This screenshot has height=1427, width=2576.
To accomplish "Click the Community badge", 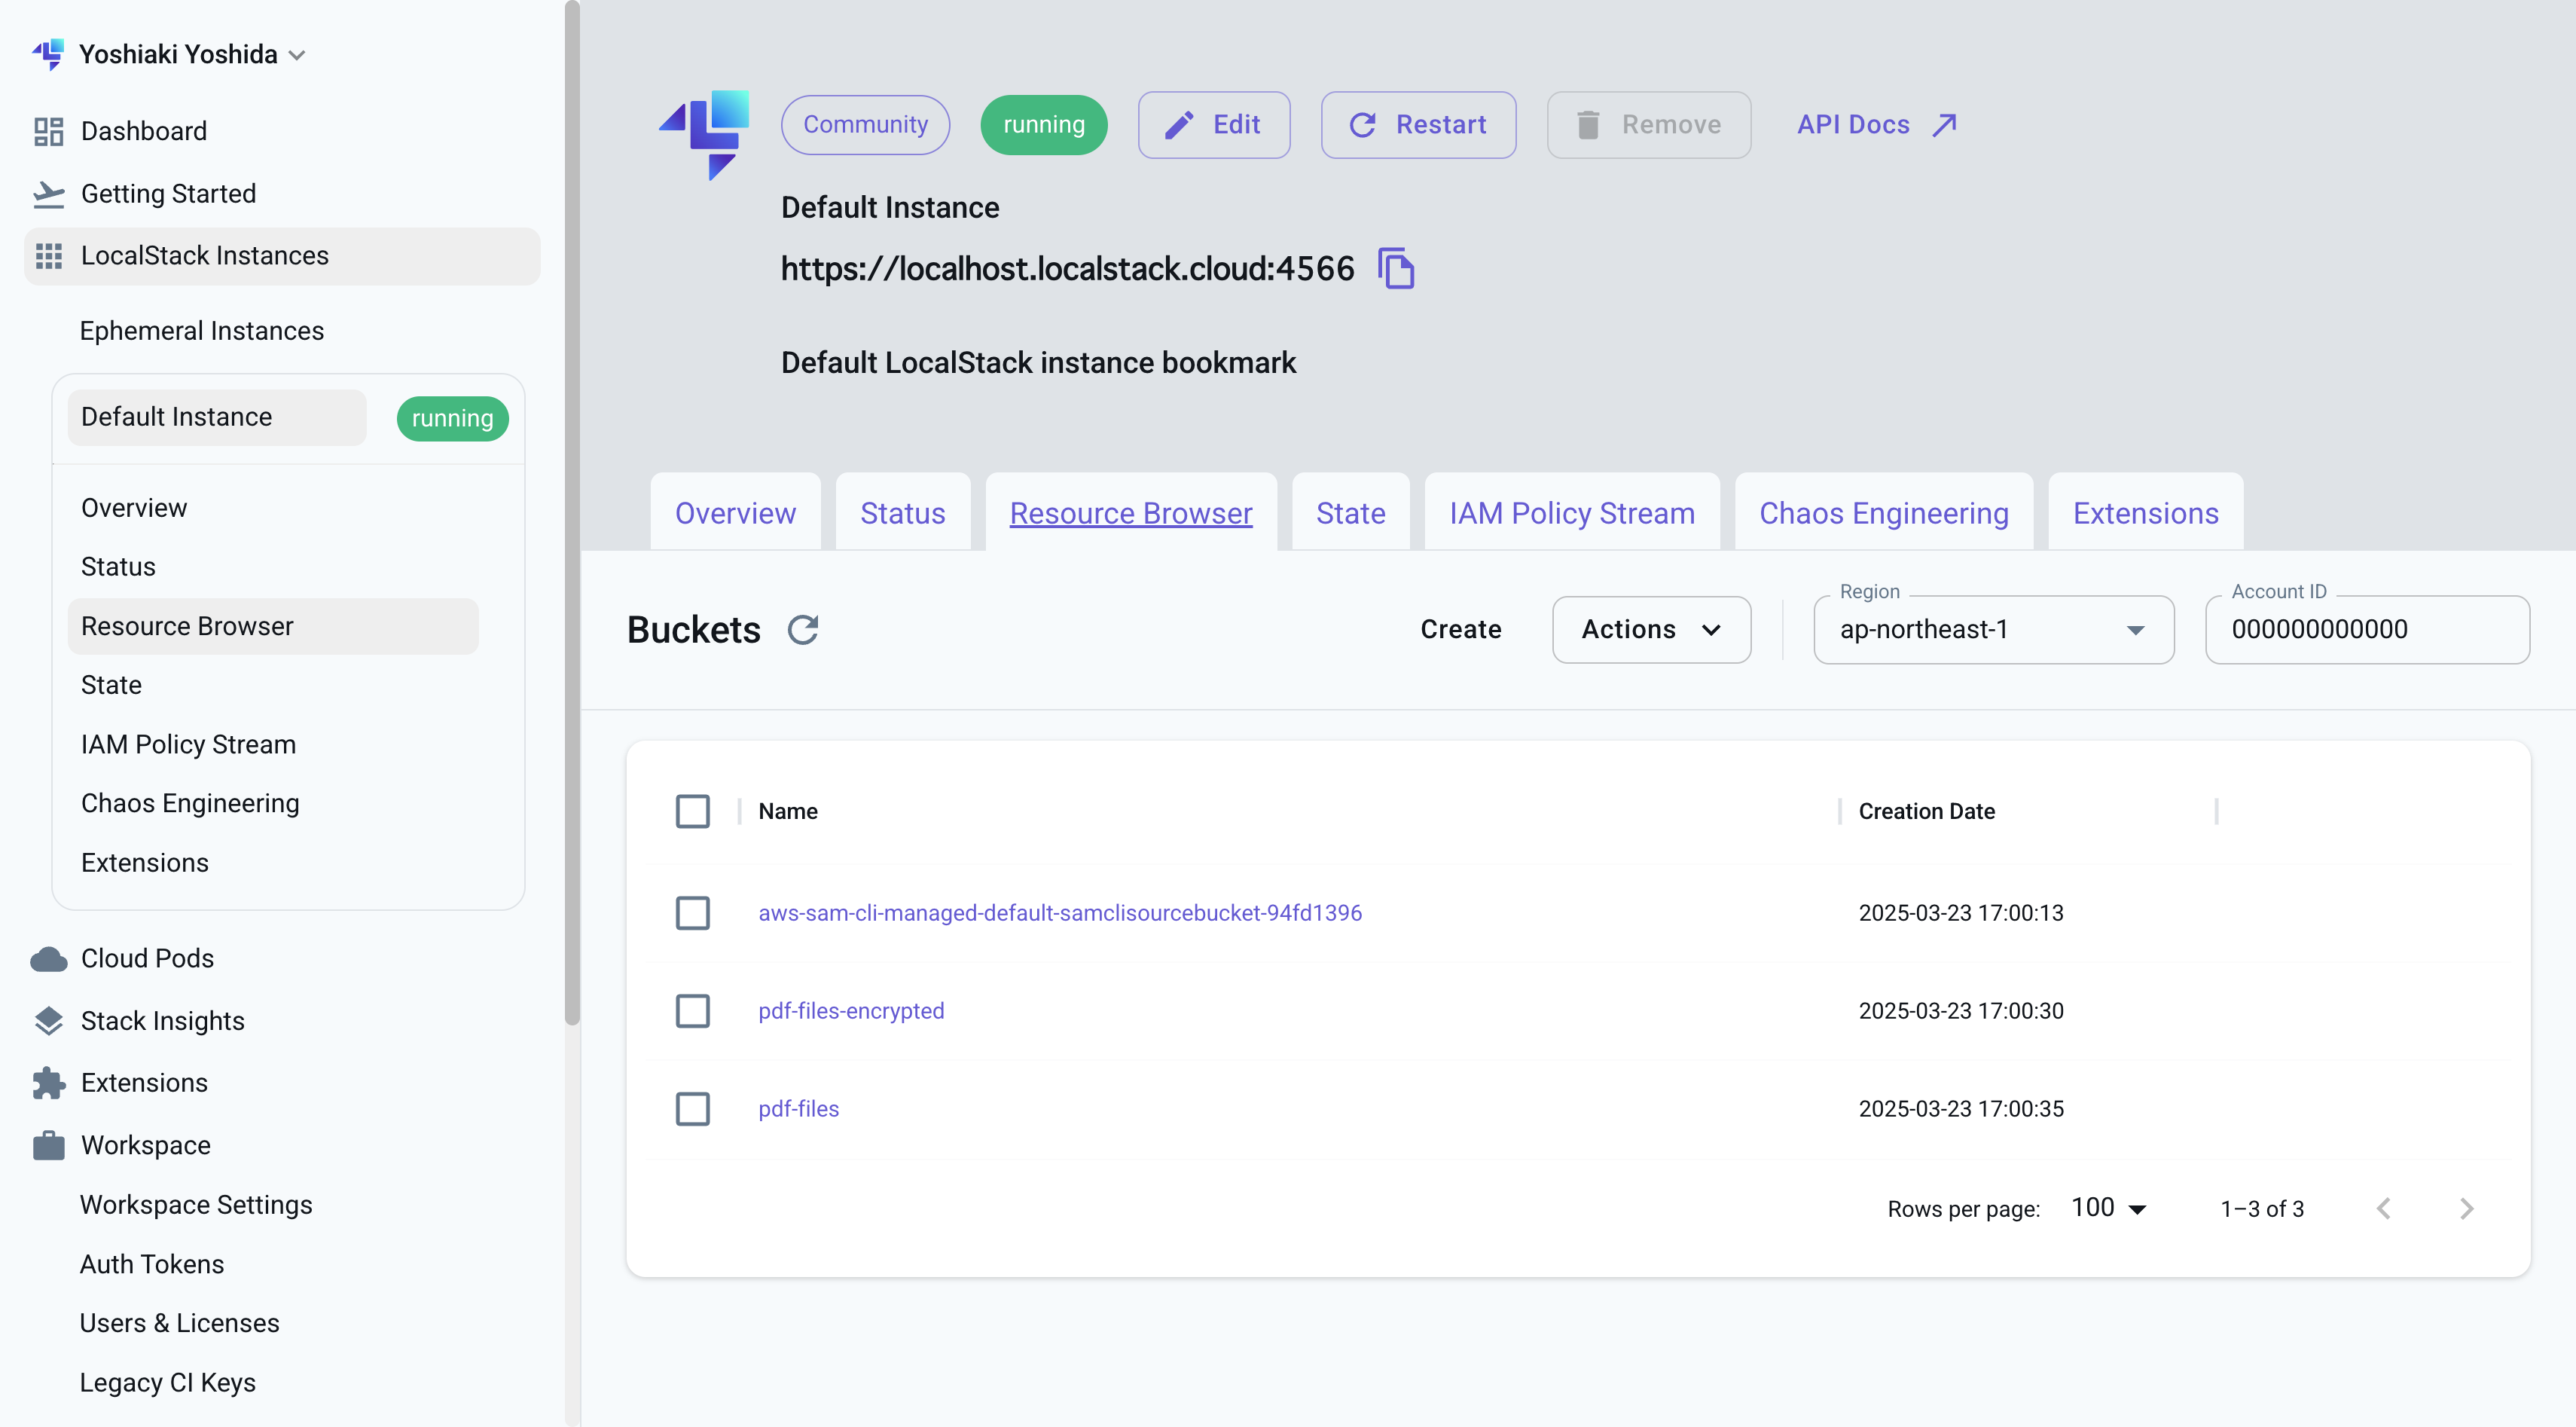I will tap(865, 124).
